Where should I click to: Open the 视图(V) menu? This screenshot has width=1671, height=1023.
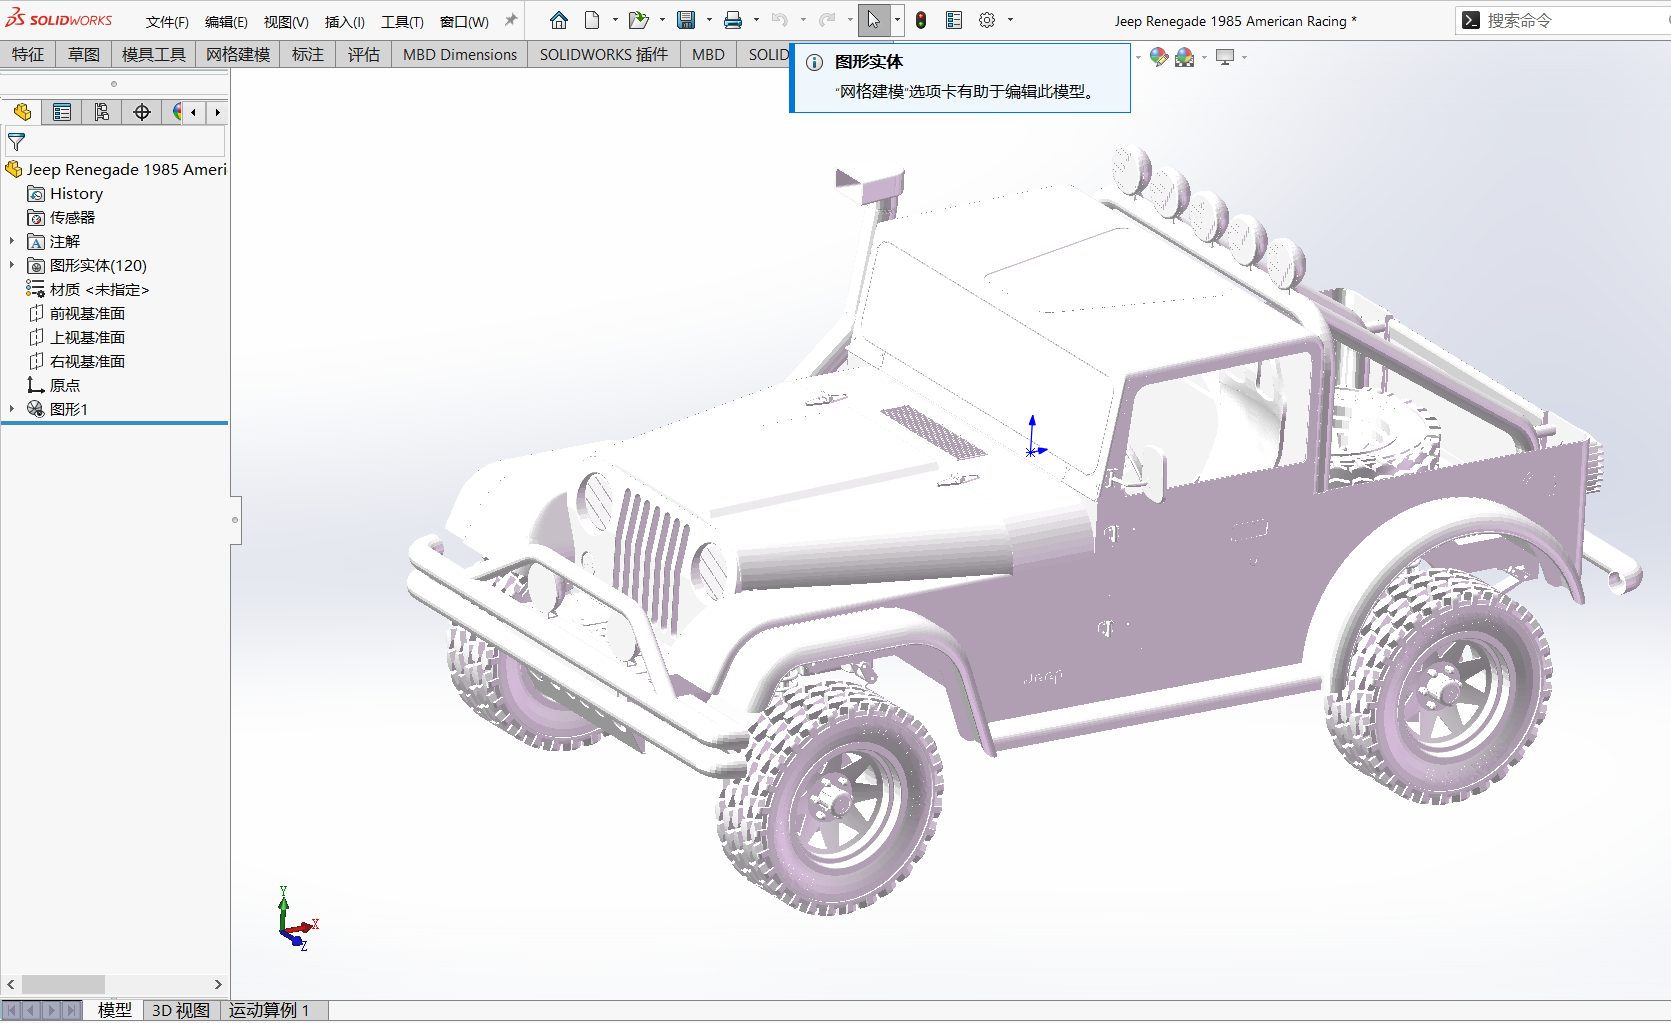[x=286, y=21]
